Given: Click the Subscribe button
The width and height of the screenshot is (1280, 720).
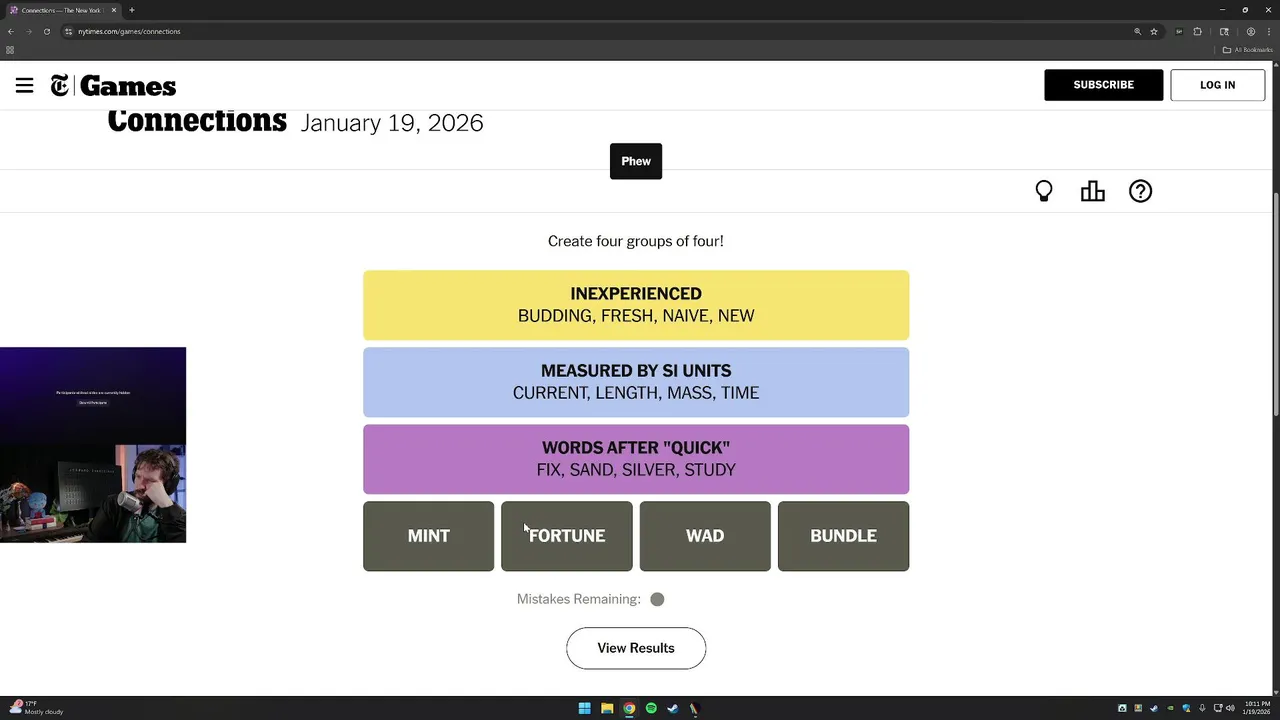Looking at the screenshot, I should click(1103, 85).
